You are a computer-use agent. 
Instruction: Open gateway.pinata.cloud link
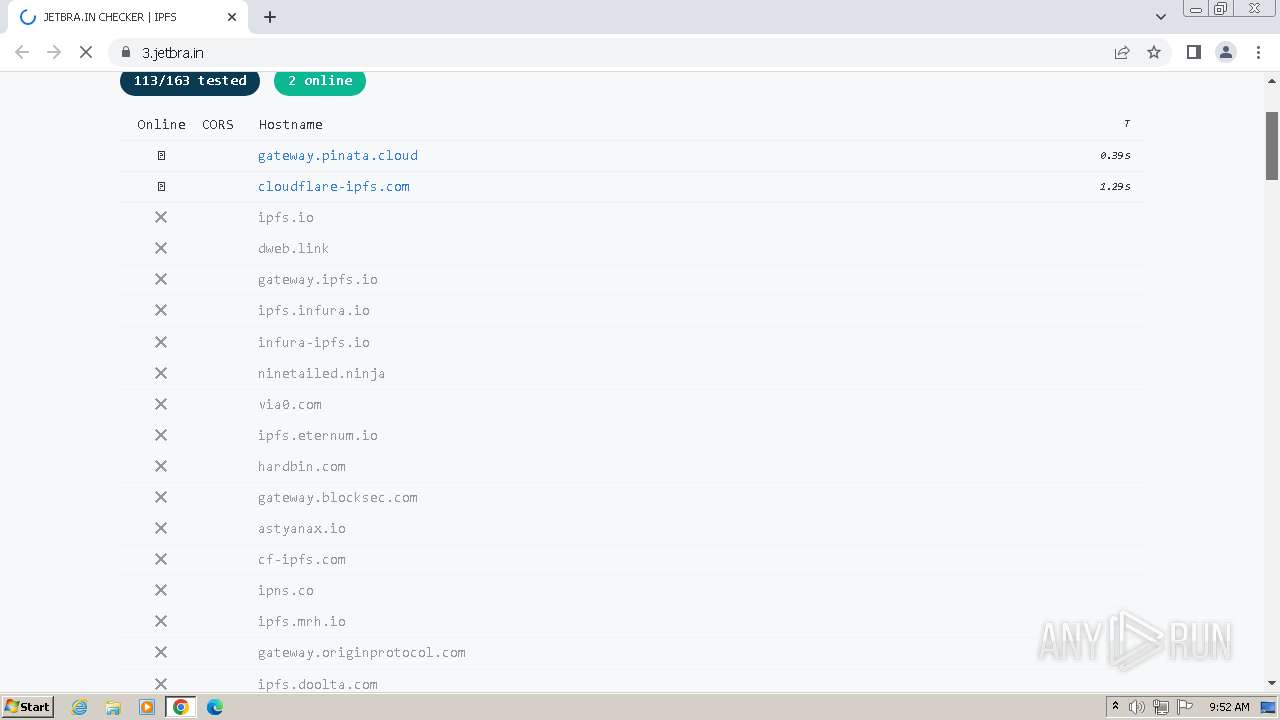point(338,155)
